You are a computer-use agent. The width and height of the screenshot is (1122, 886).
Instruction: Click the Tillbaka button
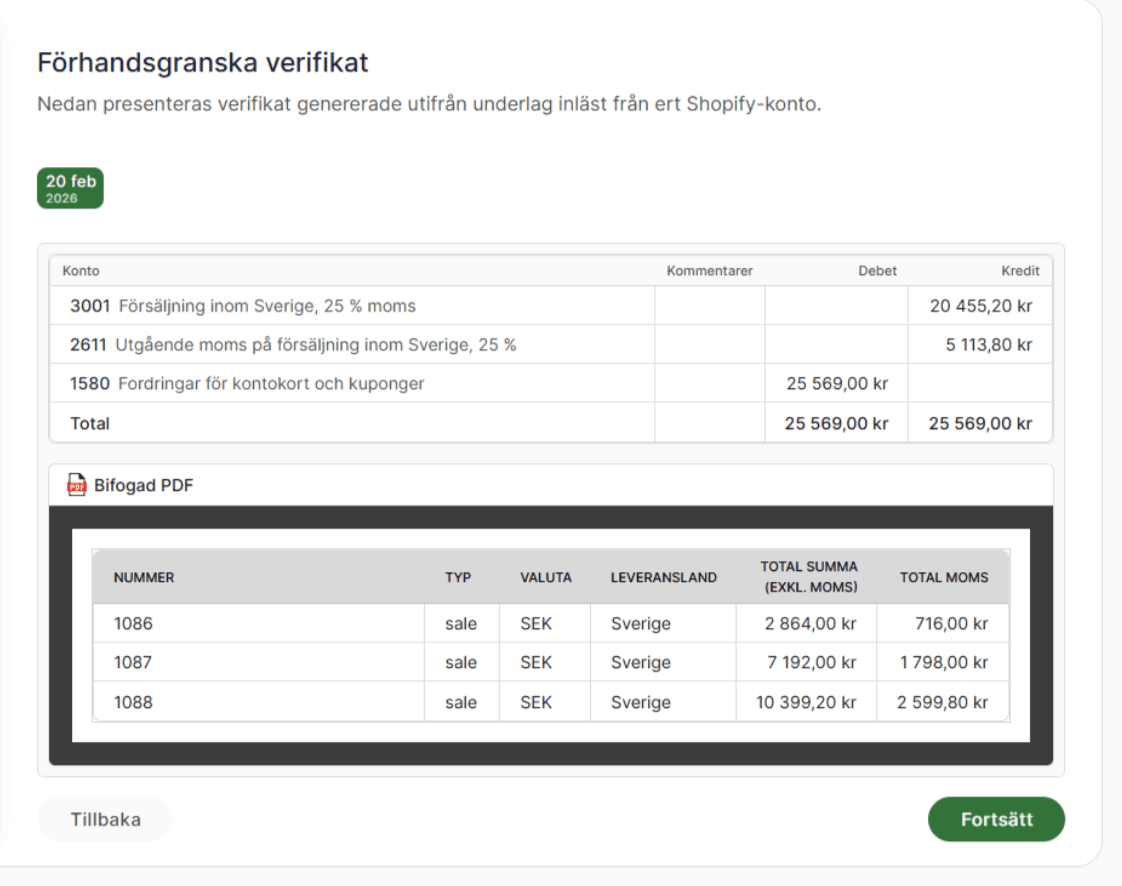pyautogui.click(x=104, y=818)
